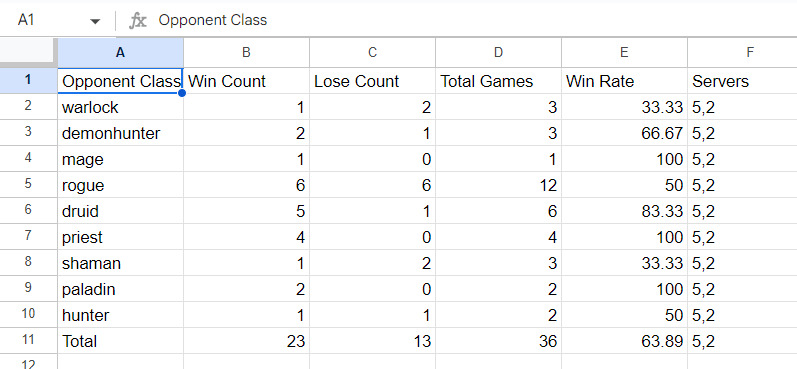
Task: Click the Win Count header cell
Action: (247, 81)
